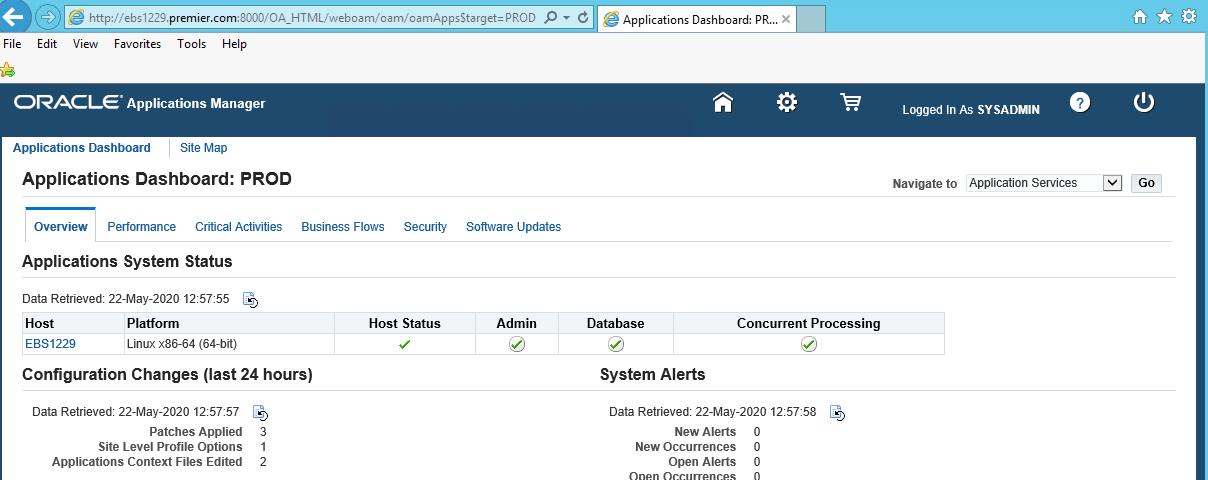The height and width of the screenshot is (480, 1208).
Task: Click the Logout power icon
Action: tap(1144, 103)
